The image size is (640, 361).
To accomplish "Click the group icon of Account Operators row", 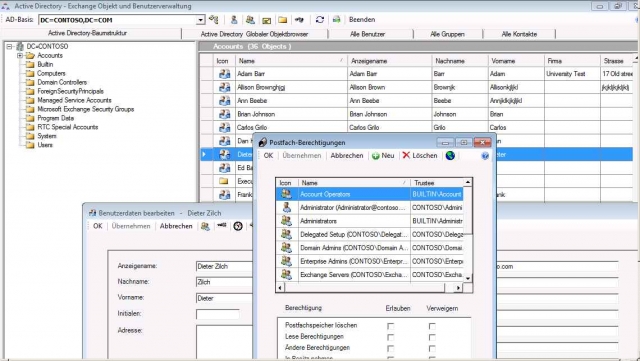I will click(287, 194).
